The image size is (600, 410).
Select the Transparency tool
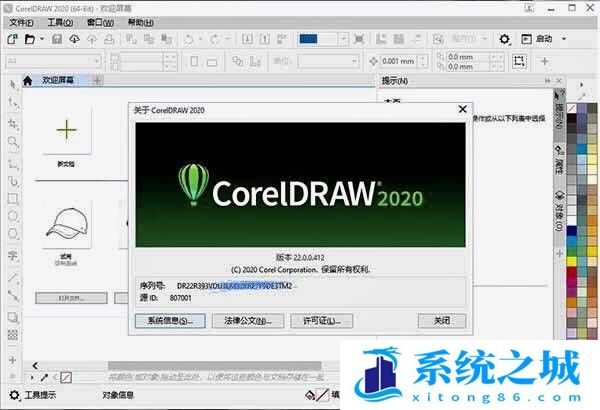point(13,335)
